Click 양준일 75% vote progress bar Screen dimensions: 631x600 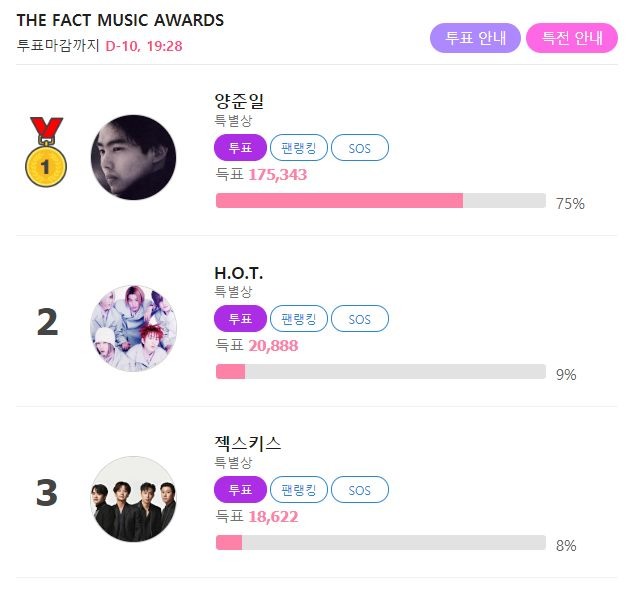pos(381,200)
